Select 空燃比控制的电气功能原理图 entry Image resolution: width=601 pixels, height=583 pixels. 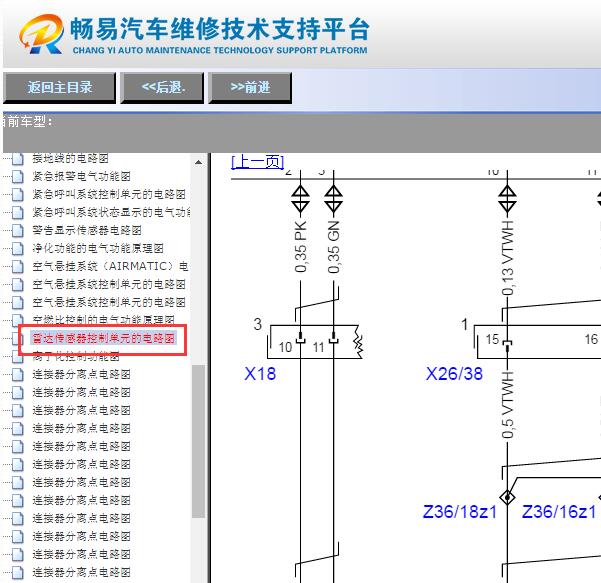tap(103, 320)
